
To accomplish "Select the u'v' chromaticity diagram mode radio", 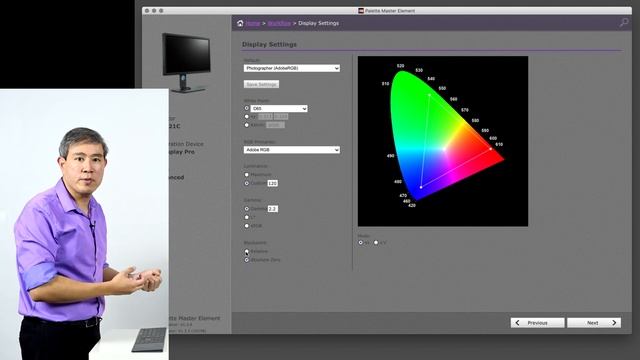I will (x=376, y=242).
